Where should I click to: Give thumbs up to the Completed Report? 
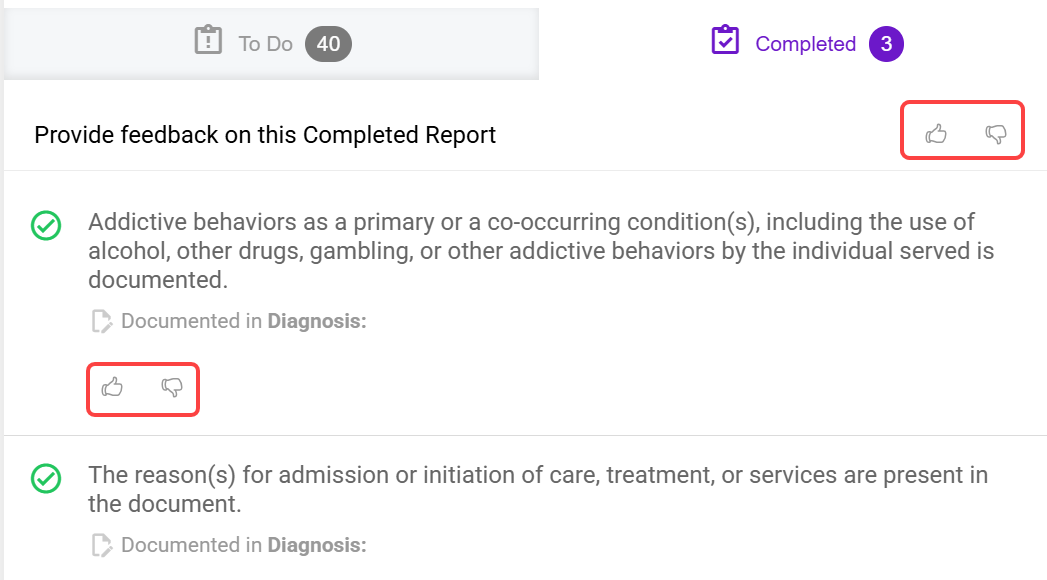pos(936,134)
